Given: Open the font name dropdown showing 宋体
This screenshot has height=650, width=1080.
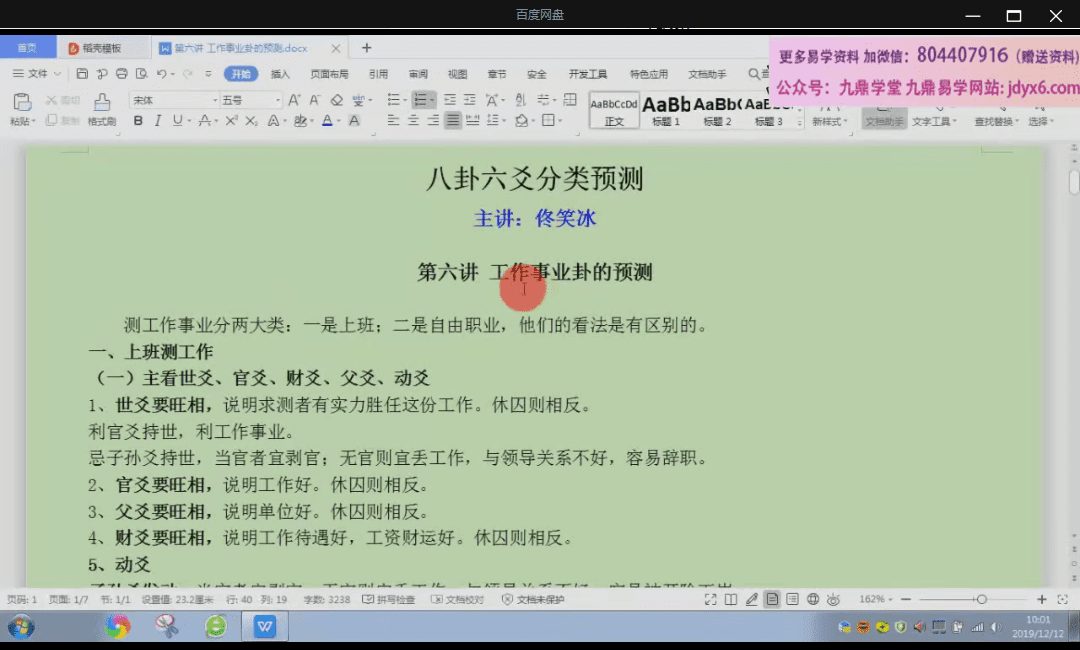Looking at the screenshot, I should pyautogui.click(x=174, y=100).
